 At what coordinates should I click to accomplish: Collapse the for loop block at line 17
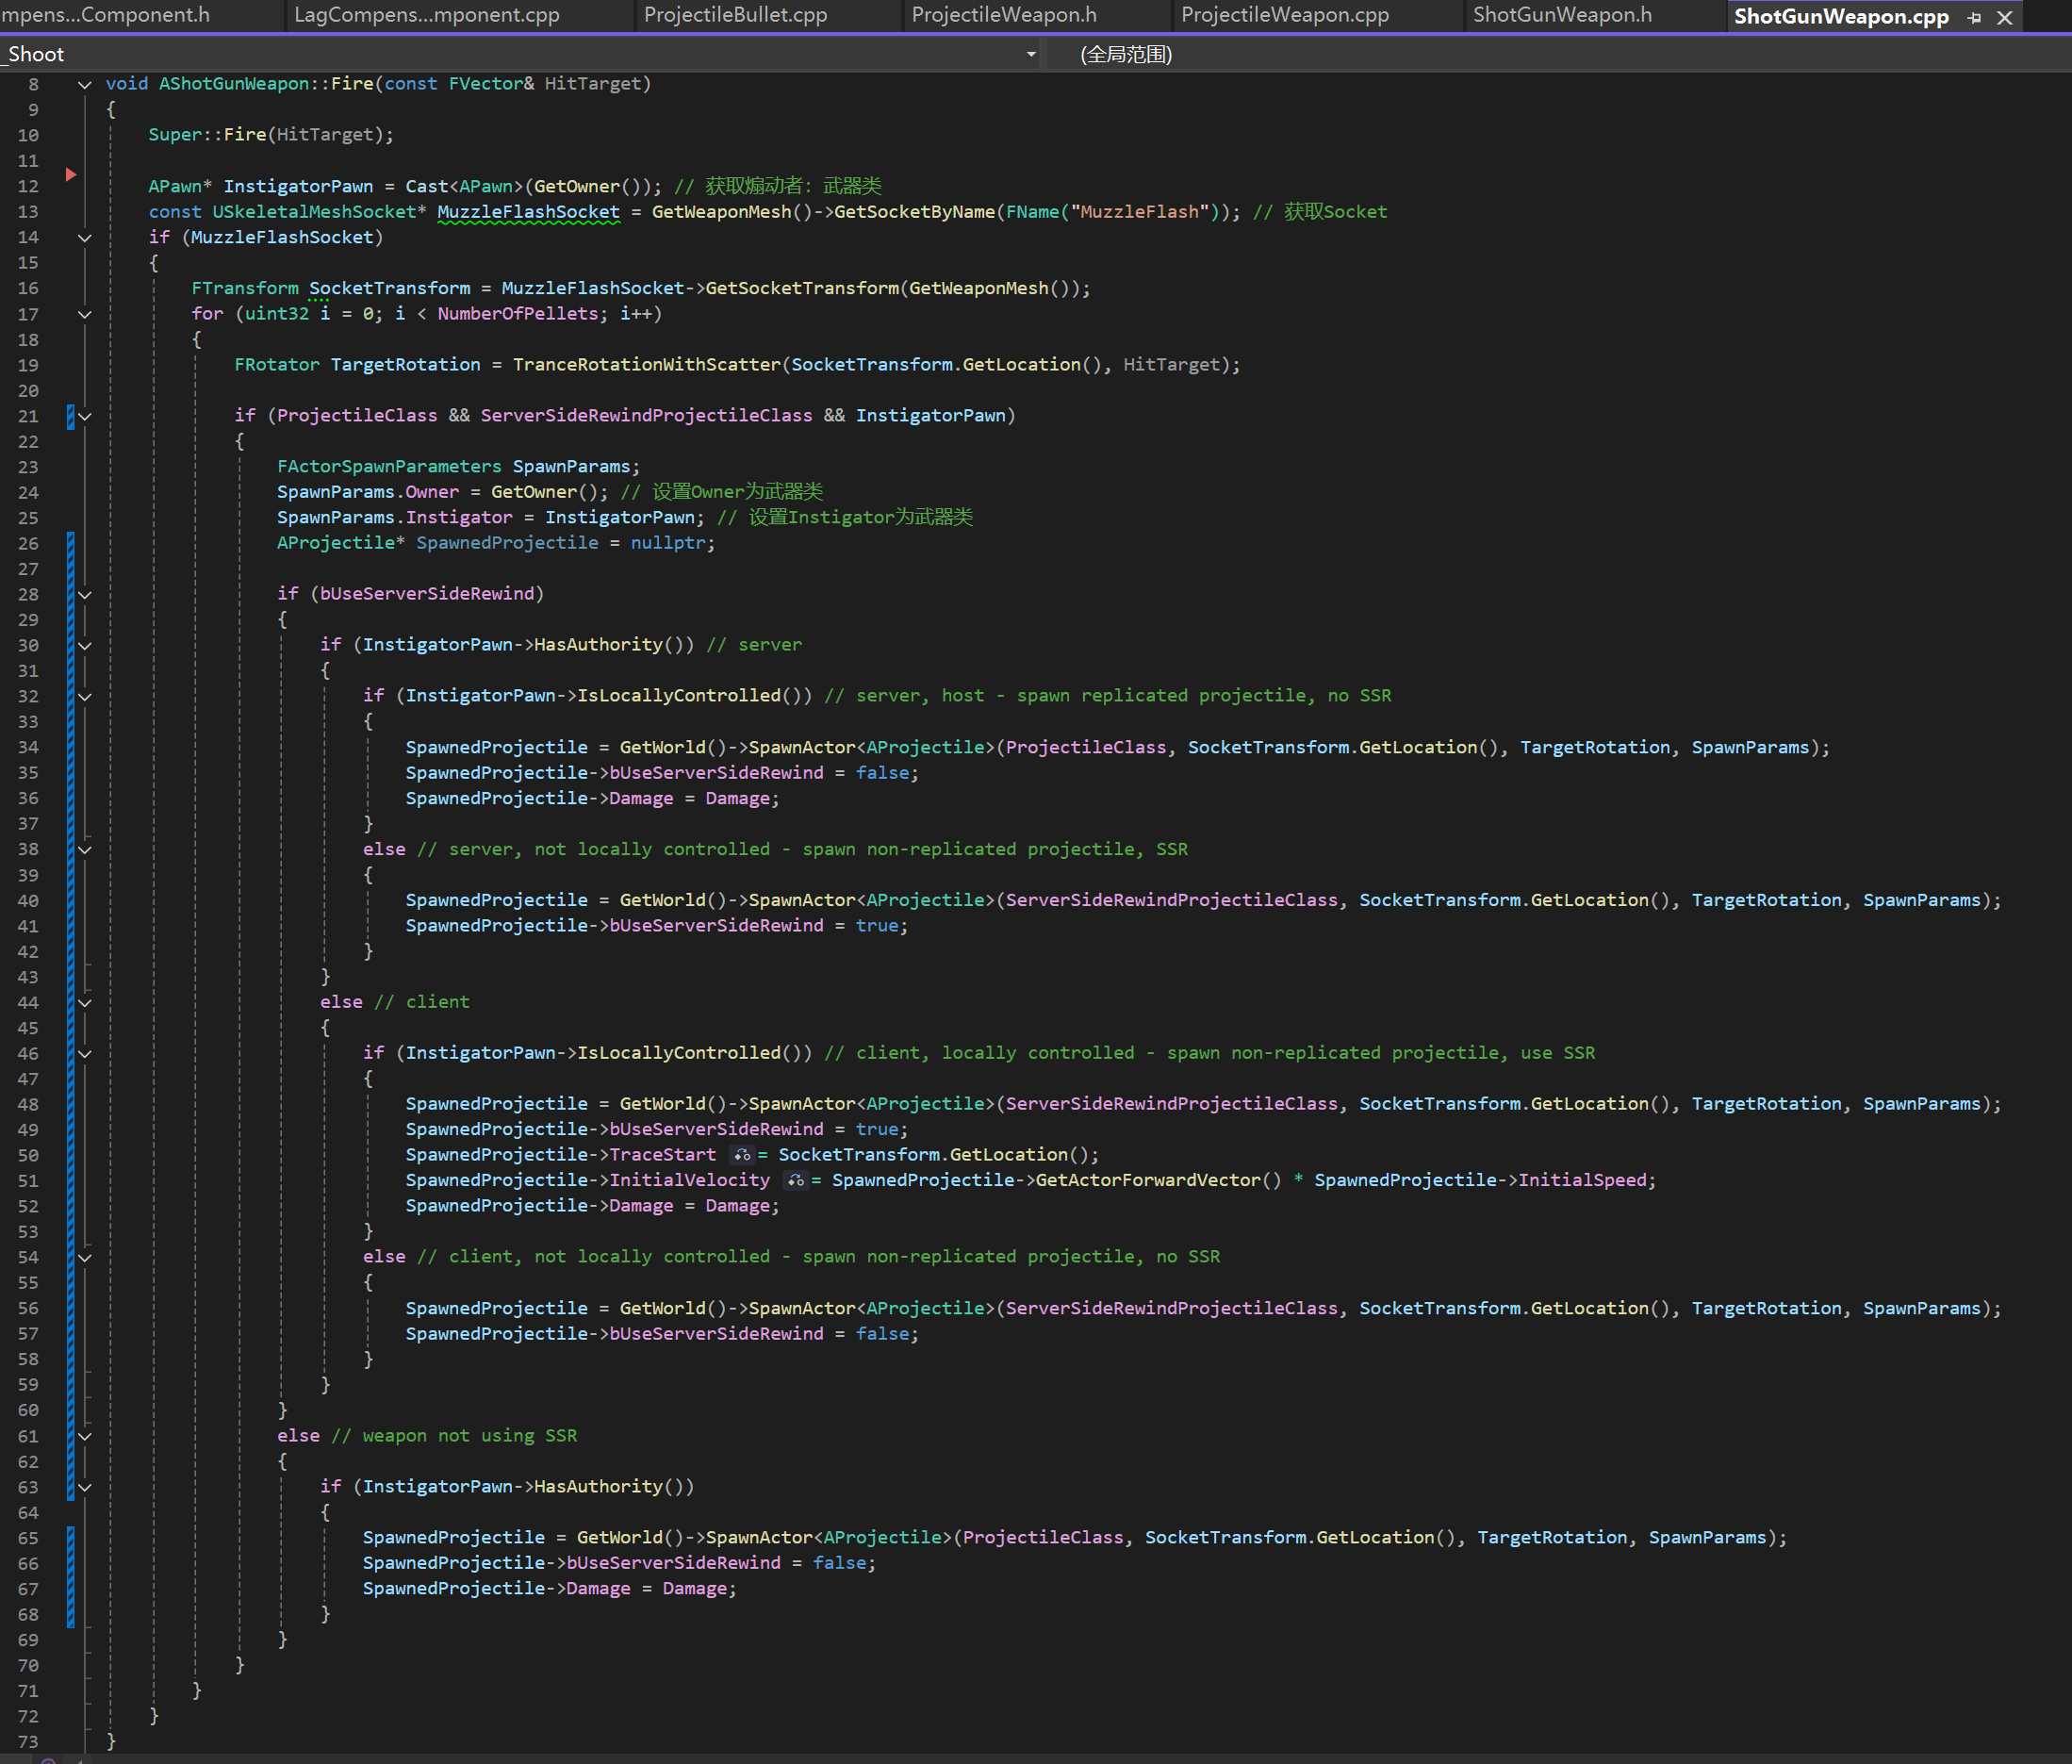(85, 314)
